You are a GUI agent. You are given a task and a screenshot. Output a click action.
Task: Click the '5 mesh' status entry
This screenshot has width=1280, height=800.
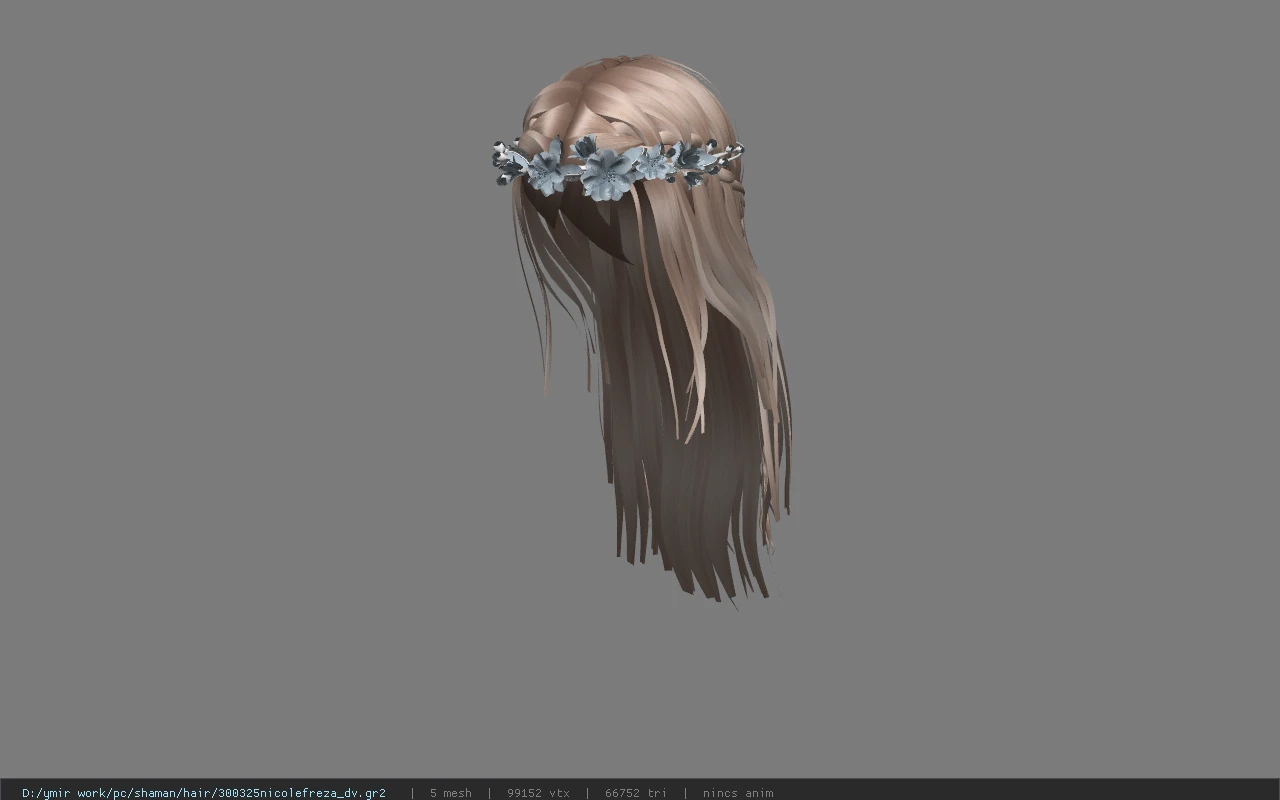(x=450, y=793)
